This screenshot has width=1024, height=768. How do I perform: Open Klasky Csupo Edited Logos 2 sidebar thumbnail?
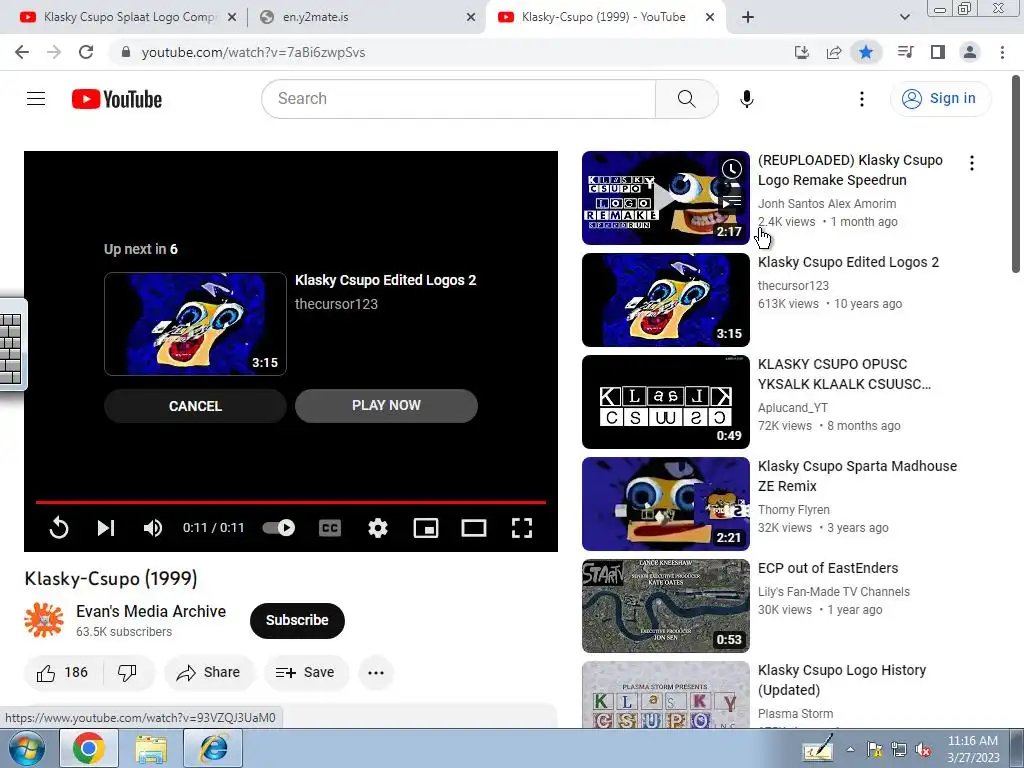pos(665,300)
